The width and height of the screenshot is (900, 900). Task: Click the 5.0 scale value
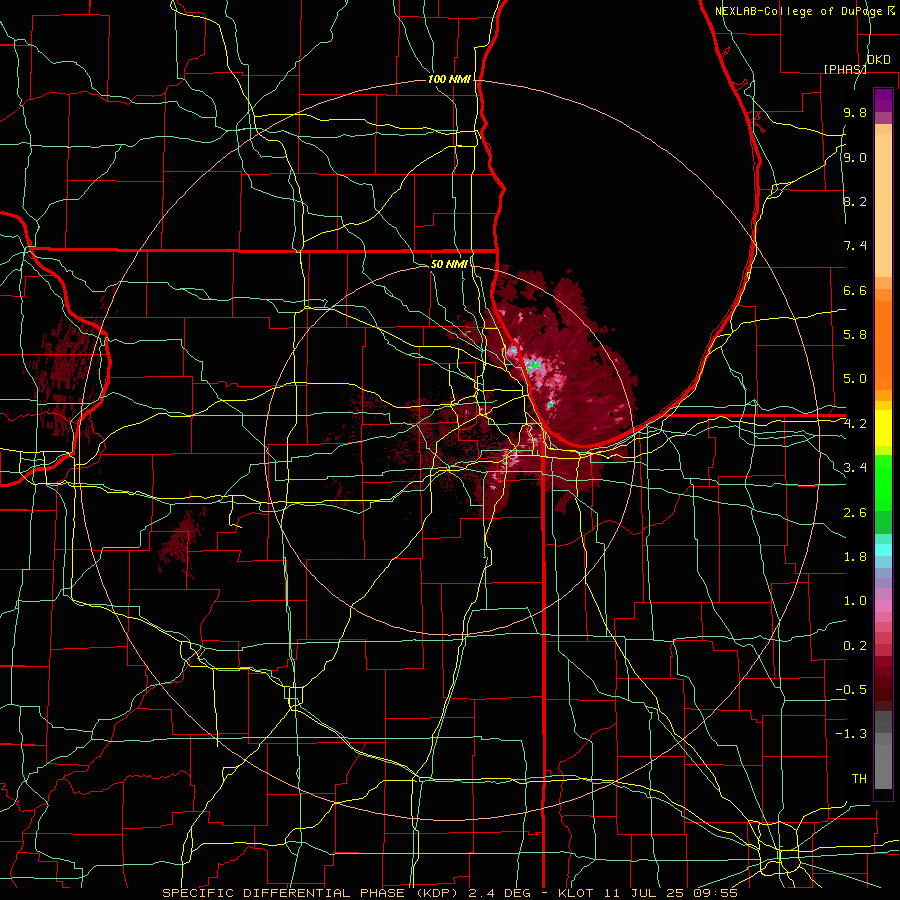point(855,379)
